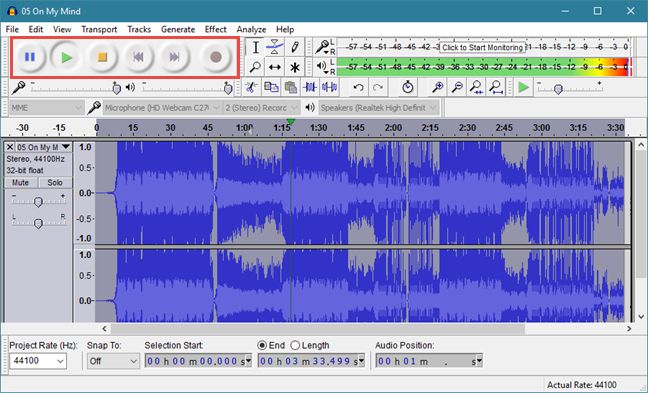
Task: Click the Selection Start time field
Action: (x=198, y=361)
